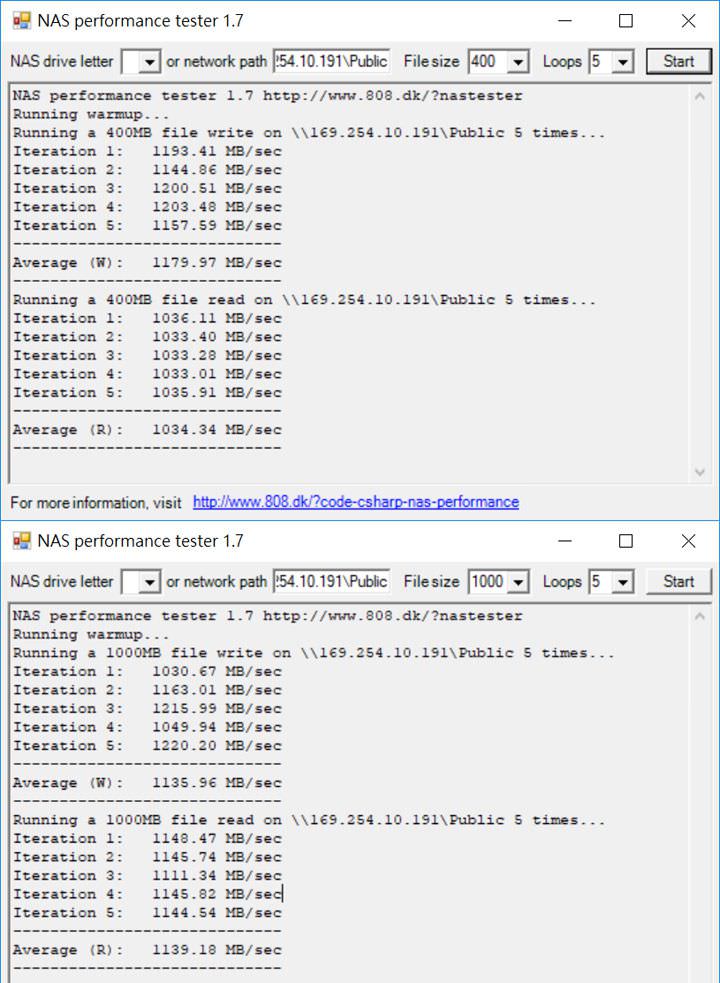Expand File size 1000 dropdown

click(518, 582)
